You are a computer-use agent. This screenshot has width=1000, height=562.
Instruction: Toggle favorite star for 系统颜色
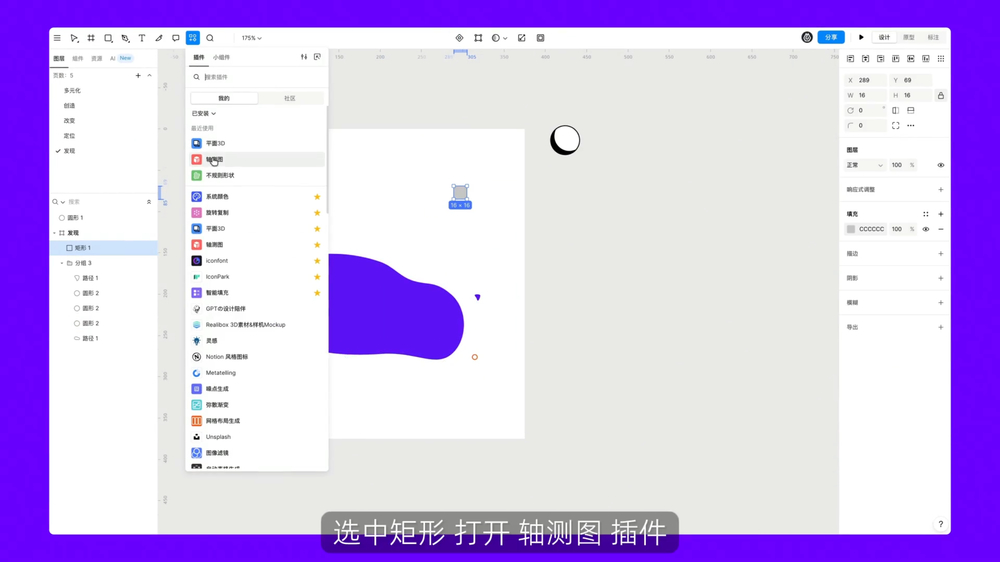(x=317, y=196)
